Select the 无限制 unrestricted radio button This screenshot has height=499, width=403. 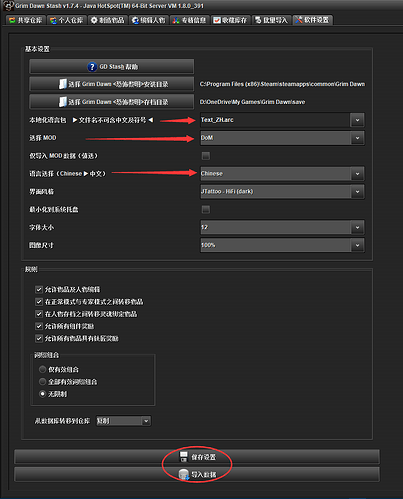pos(42,394)
